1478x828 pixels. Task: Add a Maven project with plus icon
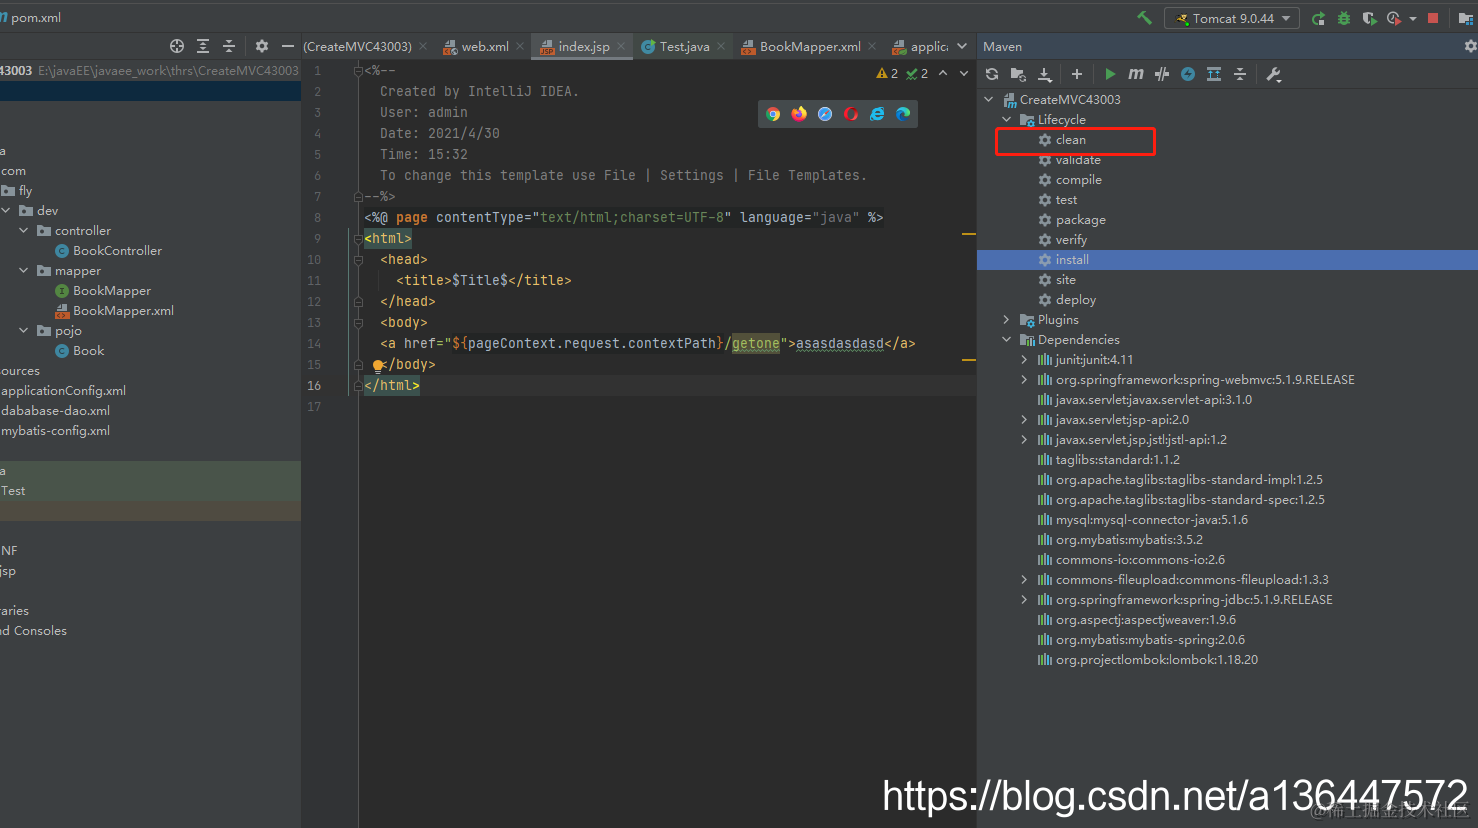[x=1077, y=74]
